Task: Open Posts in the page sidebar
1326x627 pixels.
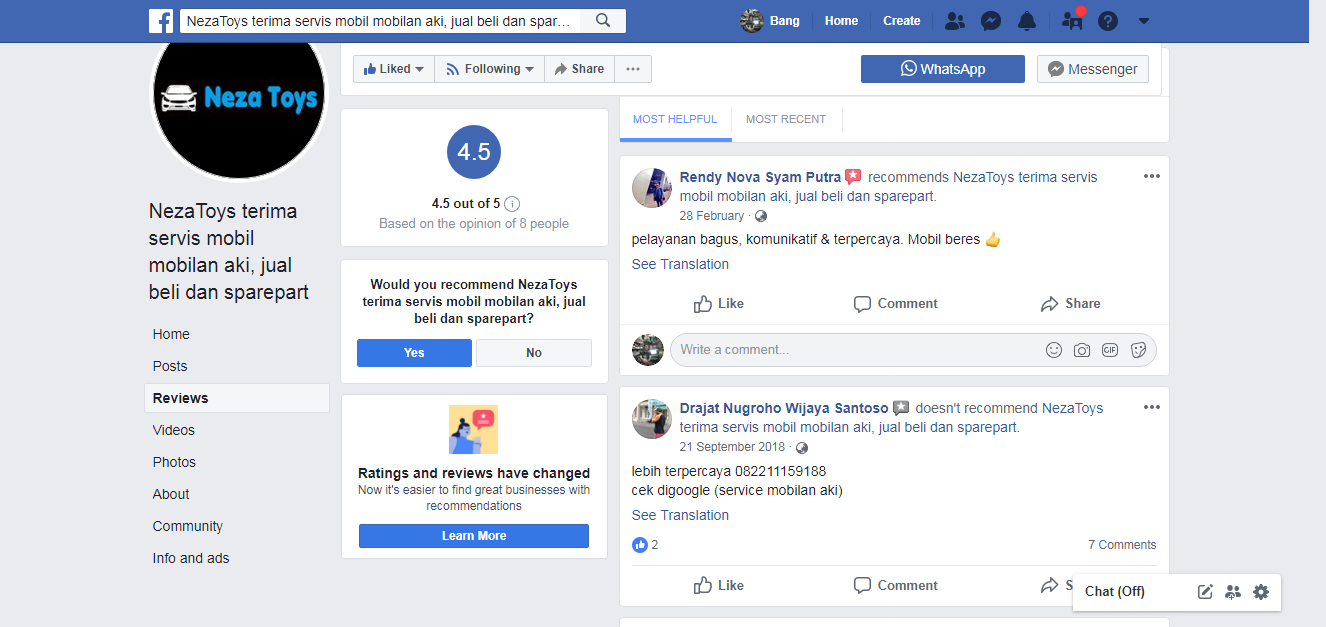Action: point(170,366)
